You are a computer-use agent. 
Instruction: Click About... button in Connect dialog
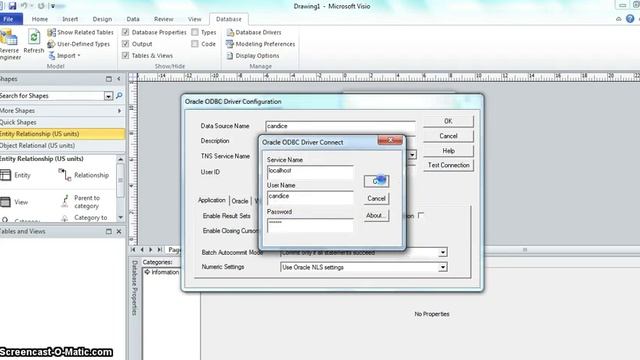tap(376, 216)
